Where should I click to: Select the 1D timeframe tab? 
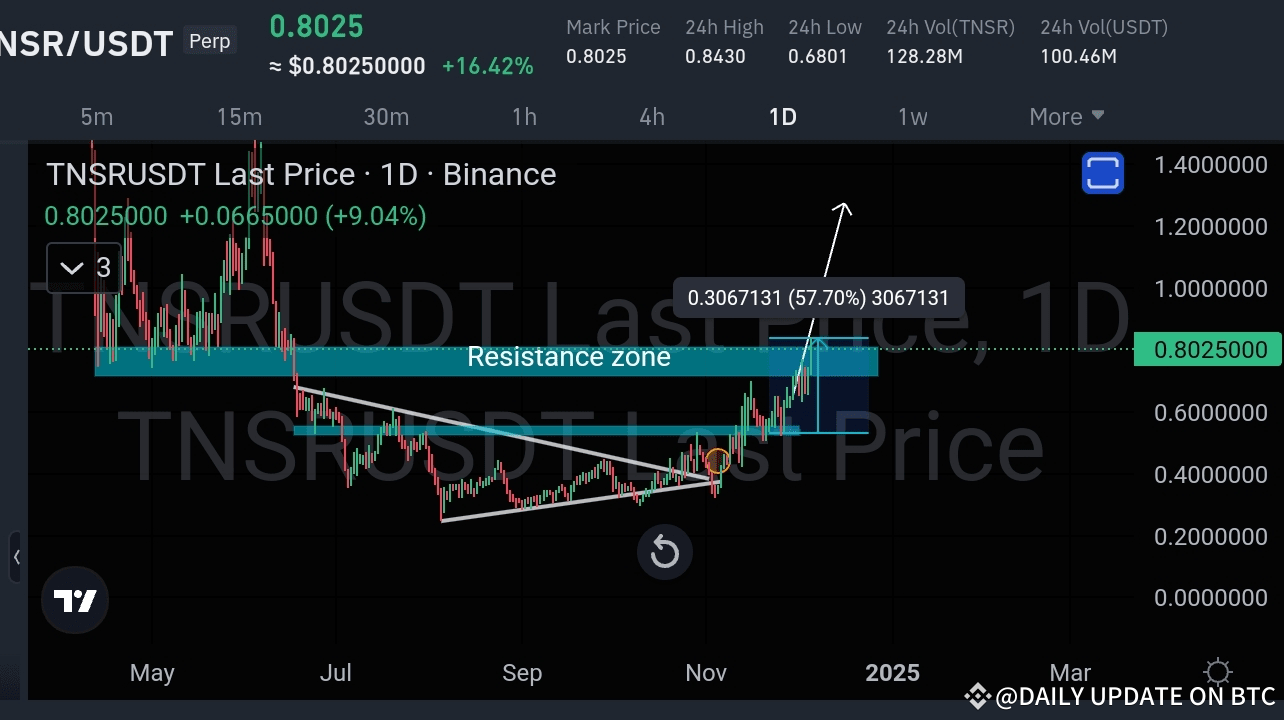pyautogui.click(x=783, y=116)
